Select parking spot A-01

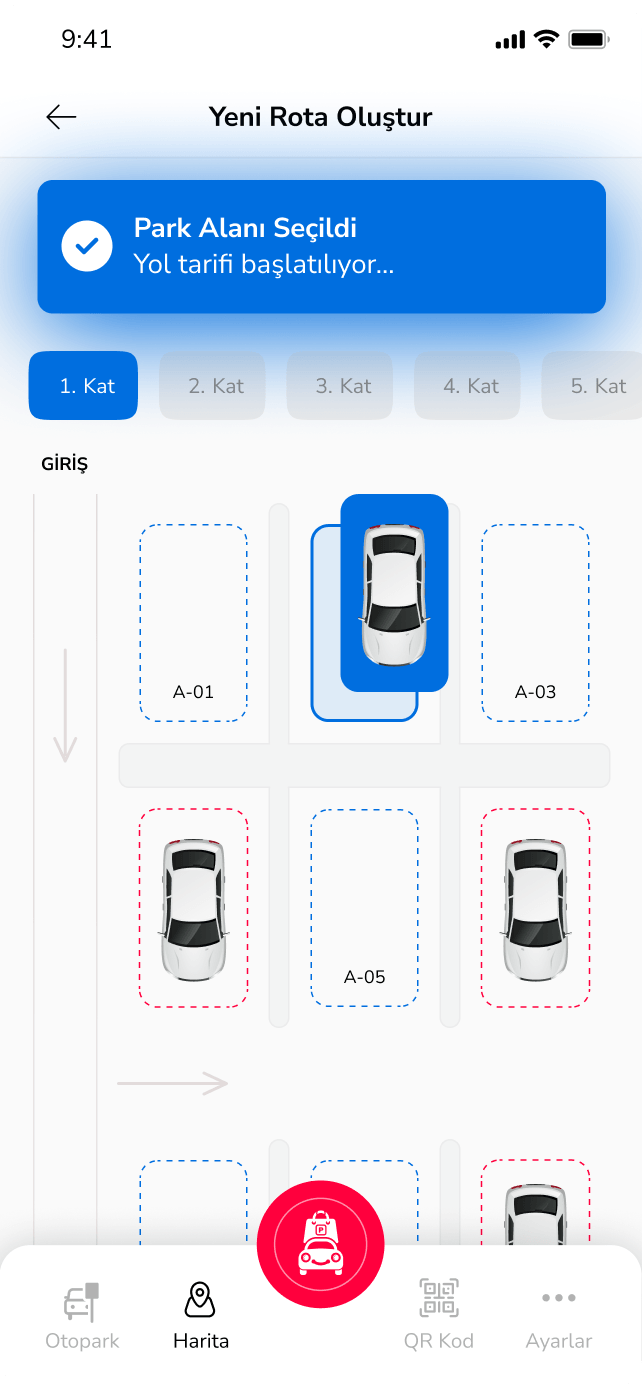click(x=193, y=623)
